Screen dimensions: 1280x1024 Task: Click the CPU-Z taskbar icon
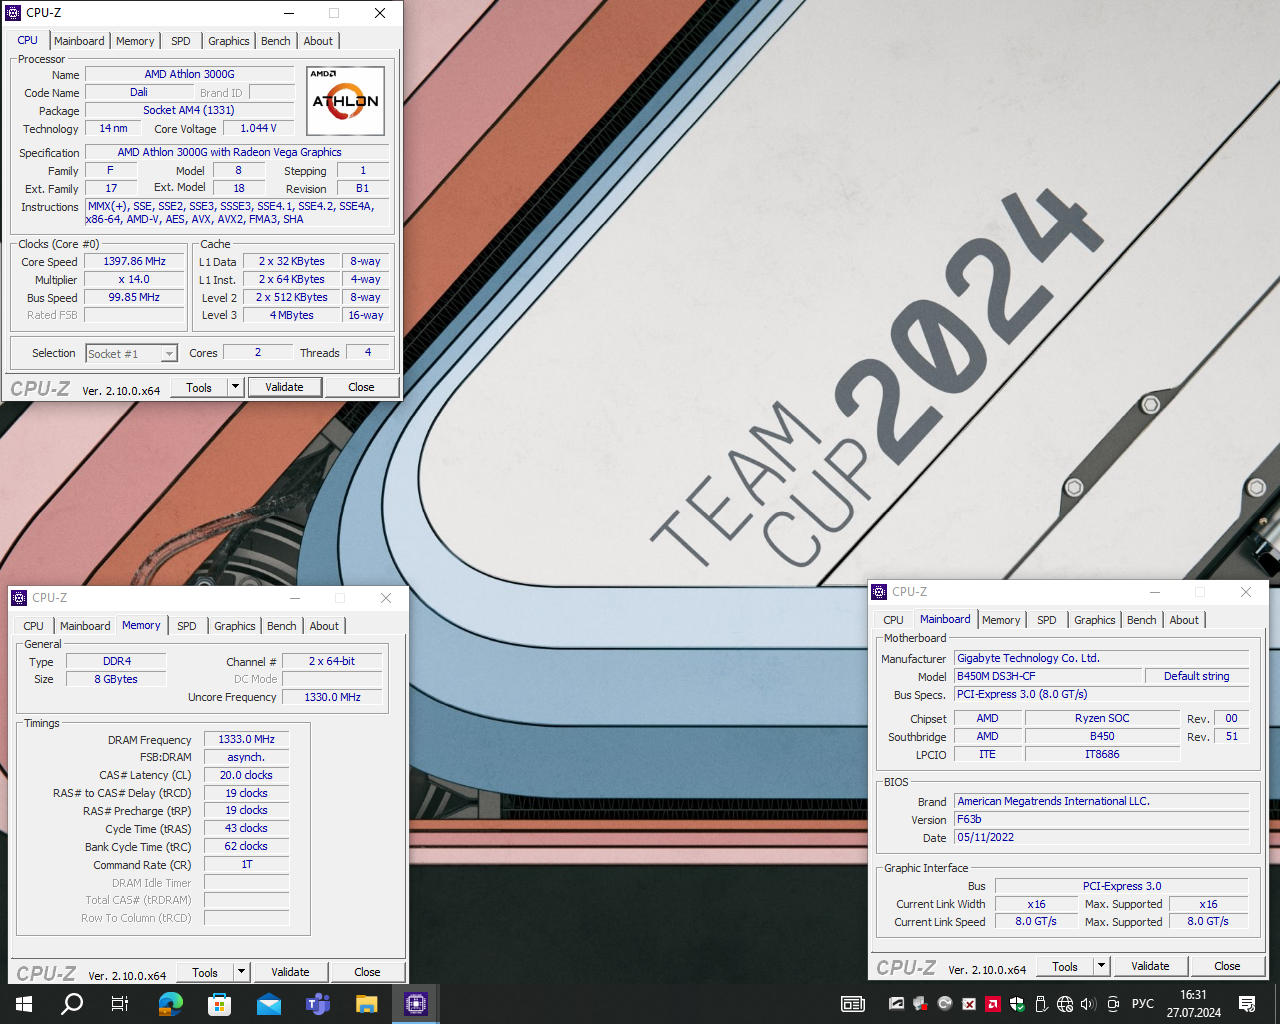pos(415,1004)
